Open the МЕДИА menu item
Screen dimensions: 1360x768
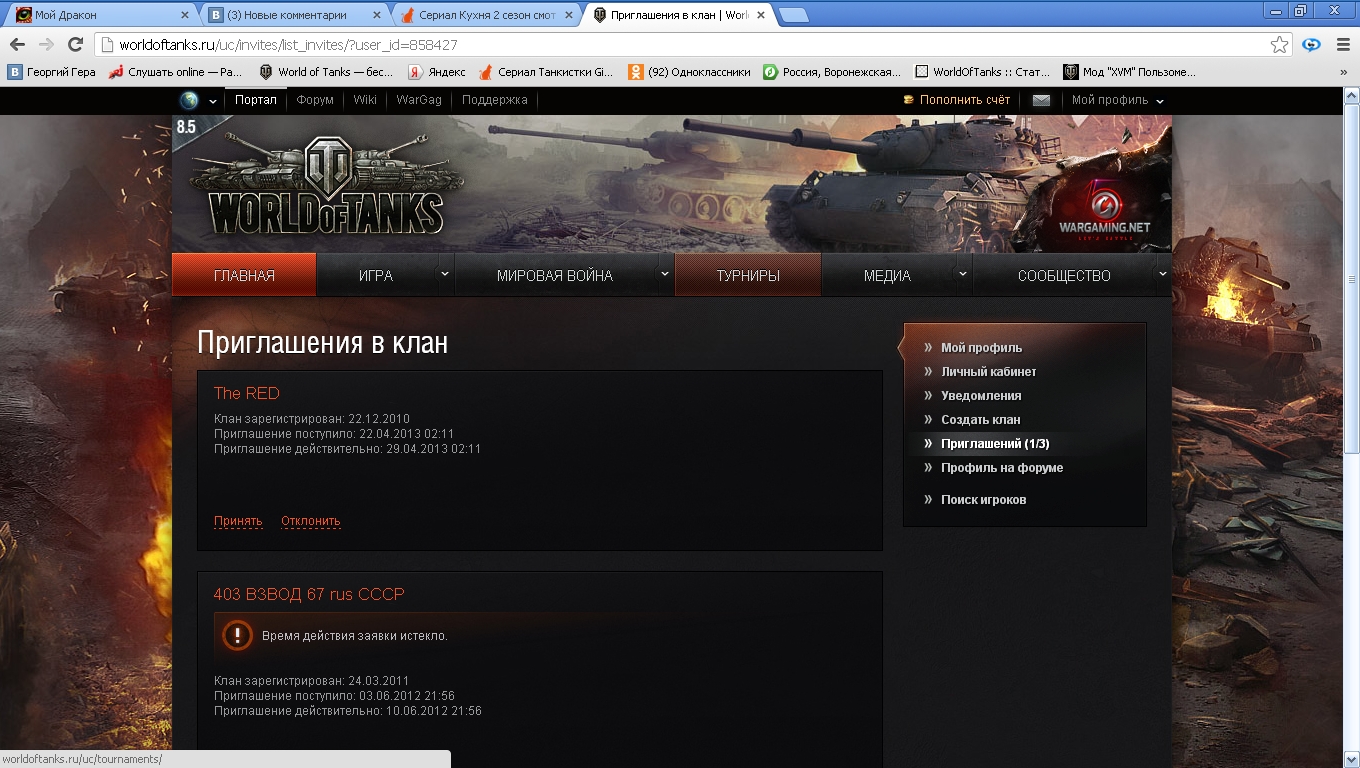tap(887, 275)
